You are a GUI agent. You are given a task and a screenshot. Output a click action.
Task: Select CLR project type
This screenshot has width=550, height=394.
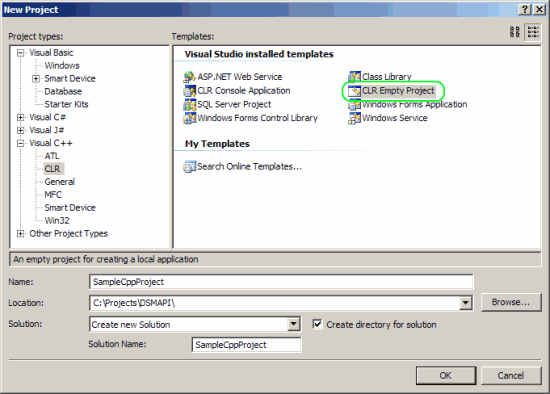(53, 169)
